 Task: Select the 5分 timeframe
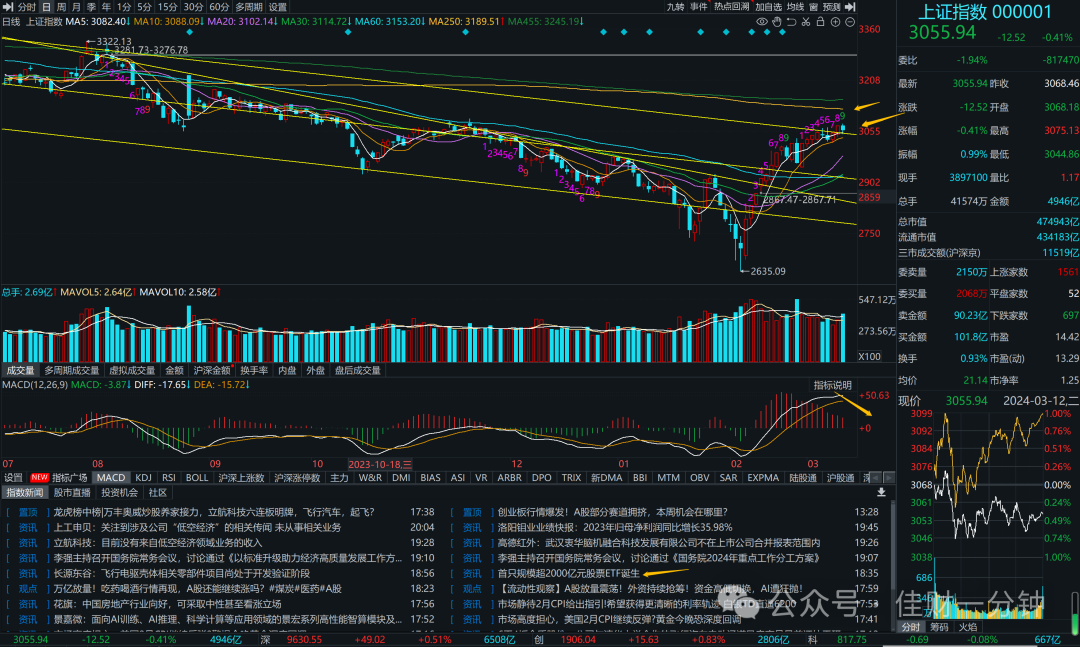pos(144,7)
